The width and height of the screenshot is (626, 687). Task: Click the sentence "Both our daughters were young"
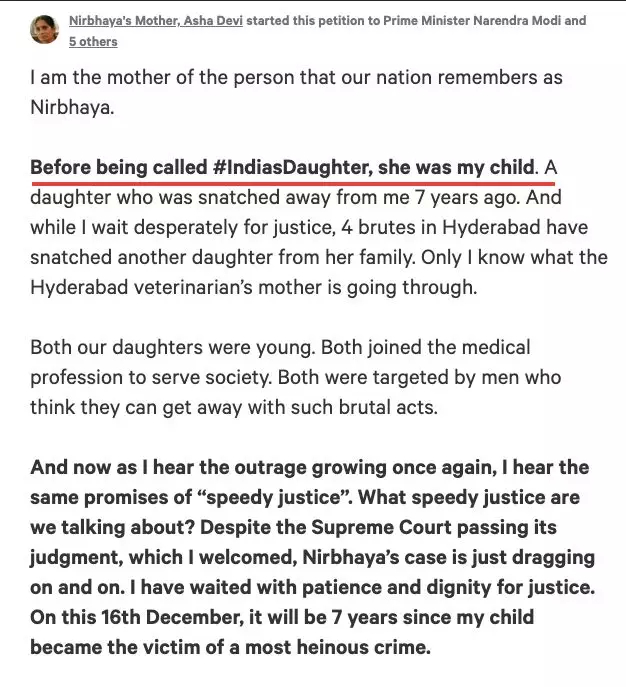pyautogui.click(x=173, y=348)
